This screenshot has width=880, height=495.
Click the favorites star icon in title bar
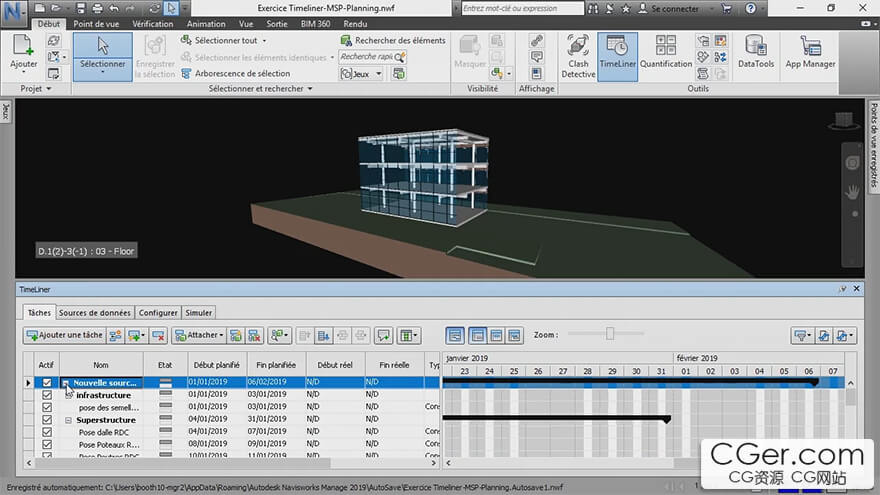[x=626, y=8]
